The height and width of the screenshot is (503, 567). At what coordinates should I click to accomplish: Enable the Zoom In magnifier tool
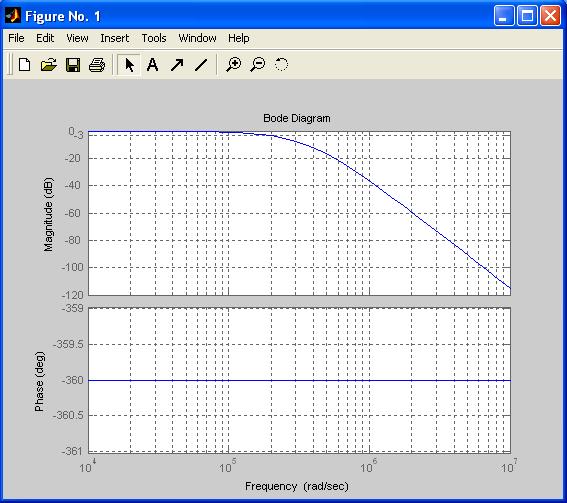tap(233, 65)
